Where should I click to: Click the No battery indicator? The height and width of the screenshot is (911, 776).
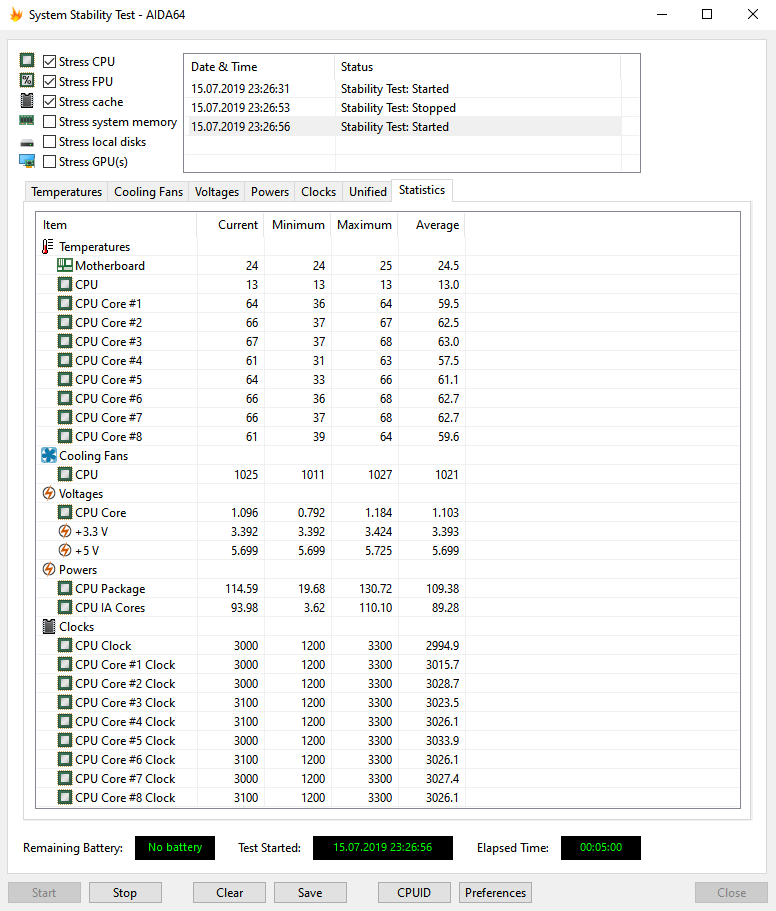(x=175, y=848)
